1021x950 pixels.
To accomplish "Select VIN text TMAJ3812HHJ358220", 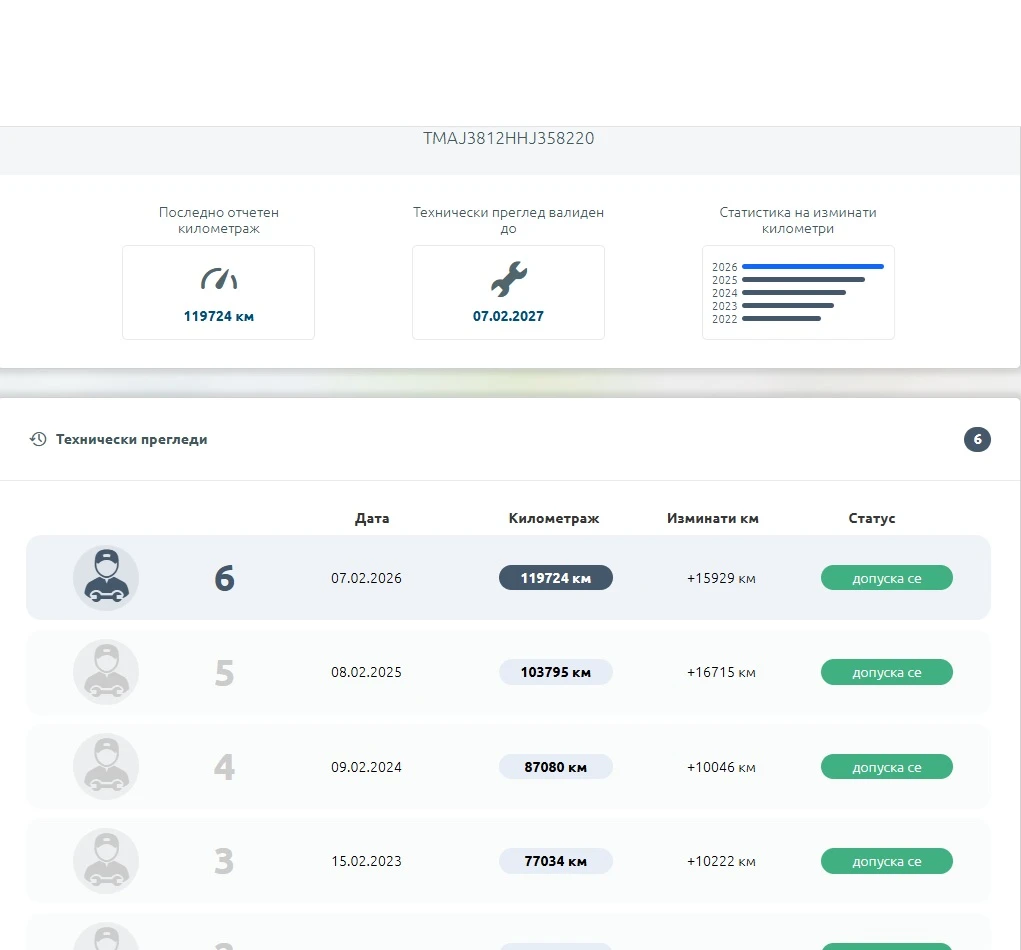I will 509,138.
